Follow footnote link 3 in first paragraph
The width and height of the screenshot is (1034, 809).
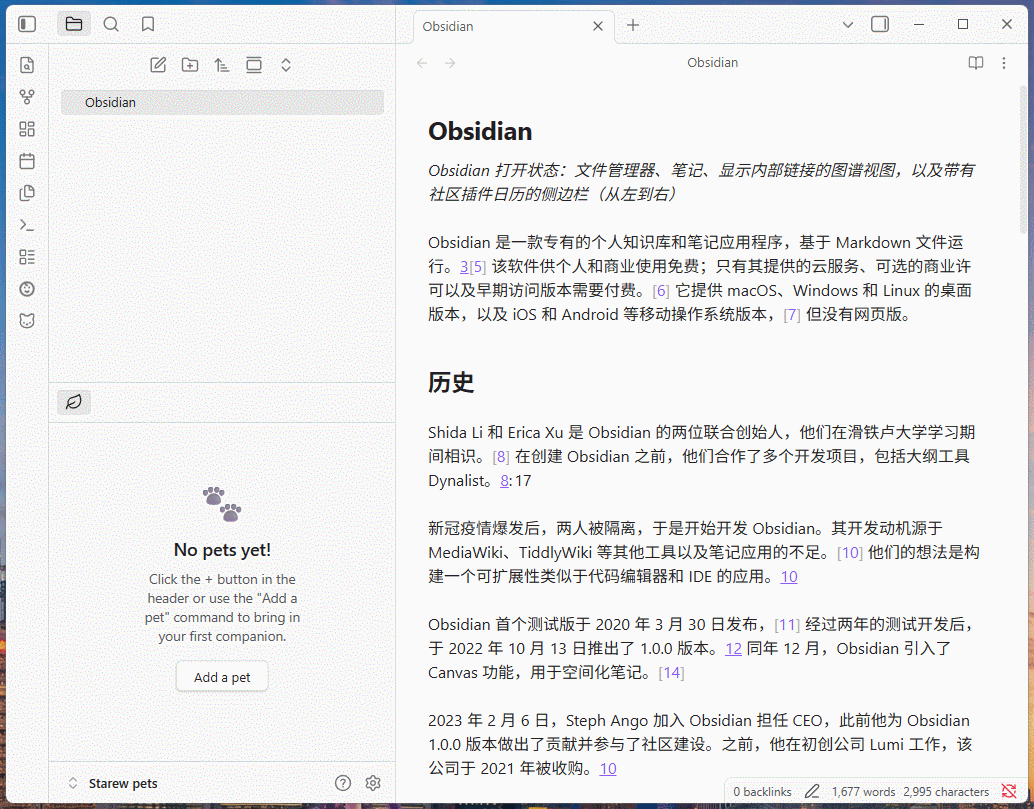pos(464,266)
